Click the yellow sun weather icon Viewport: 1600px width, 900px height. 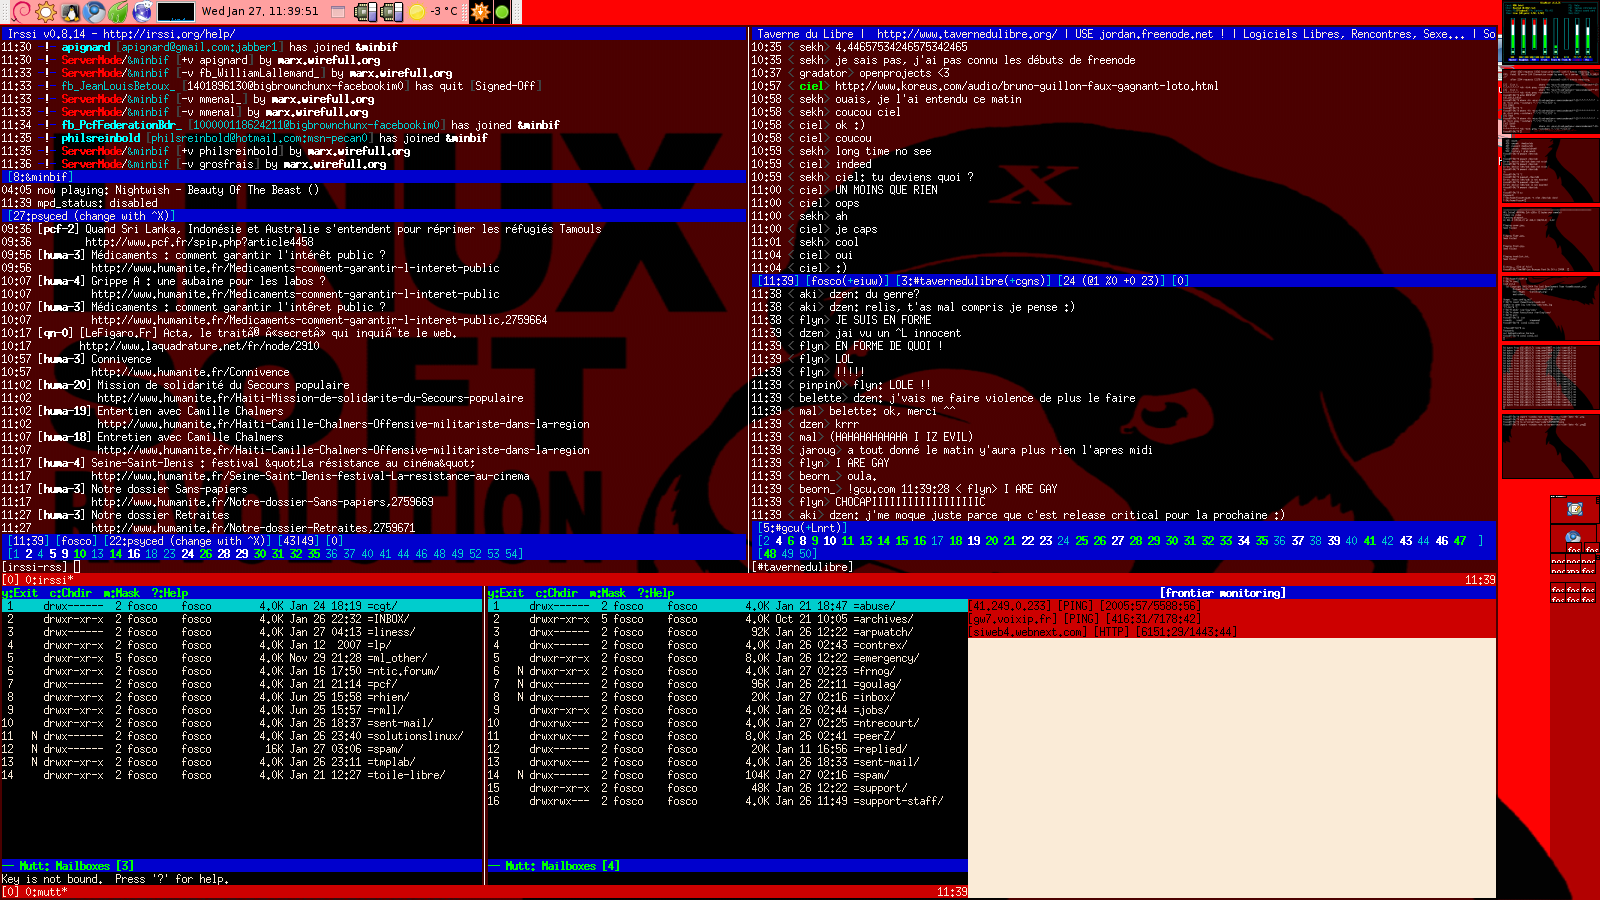(x=418, y=12)
